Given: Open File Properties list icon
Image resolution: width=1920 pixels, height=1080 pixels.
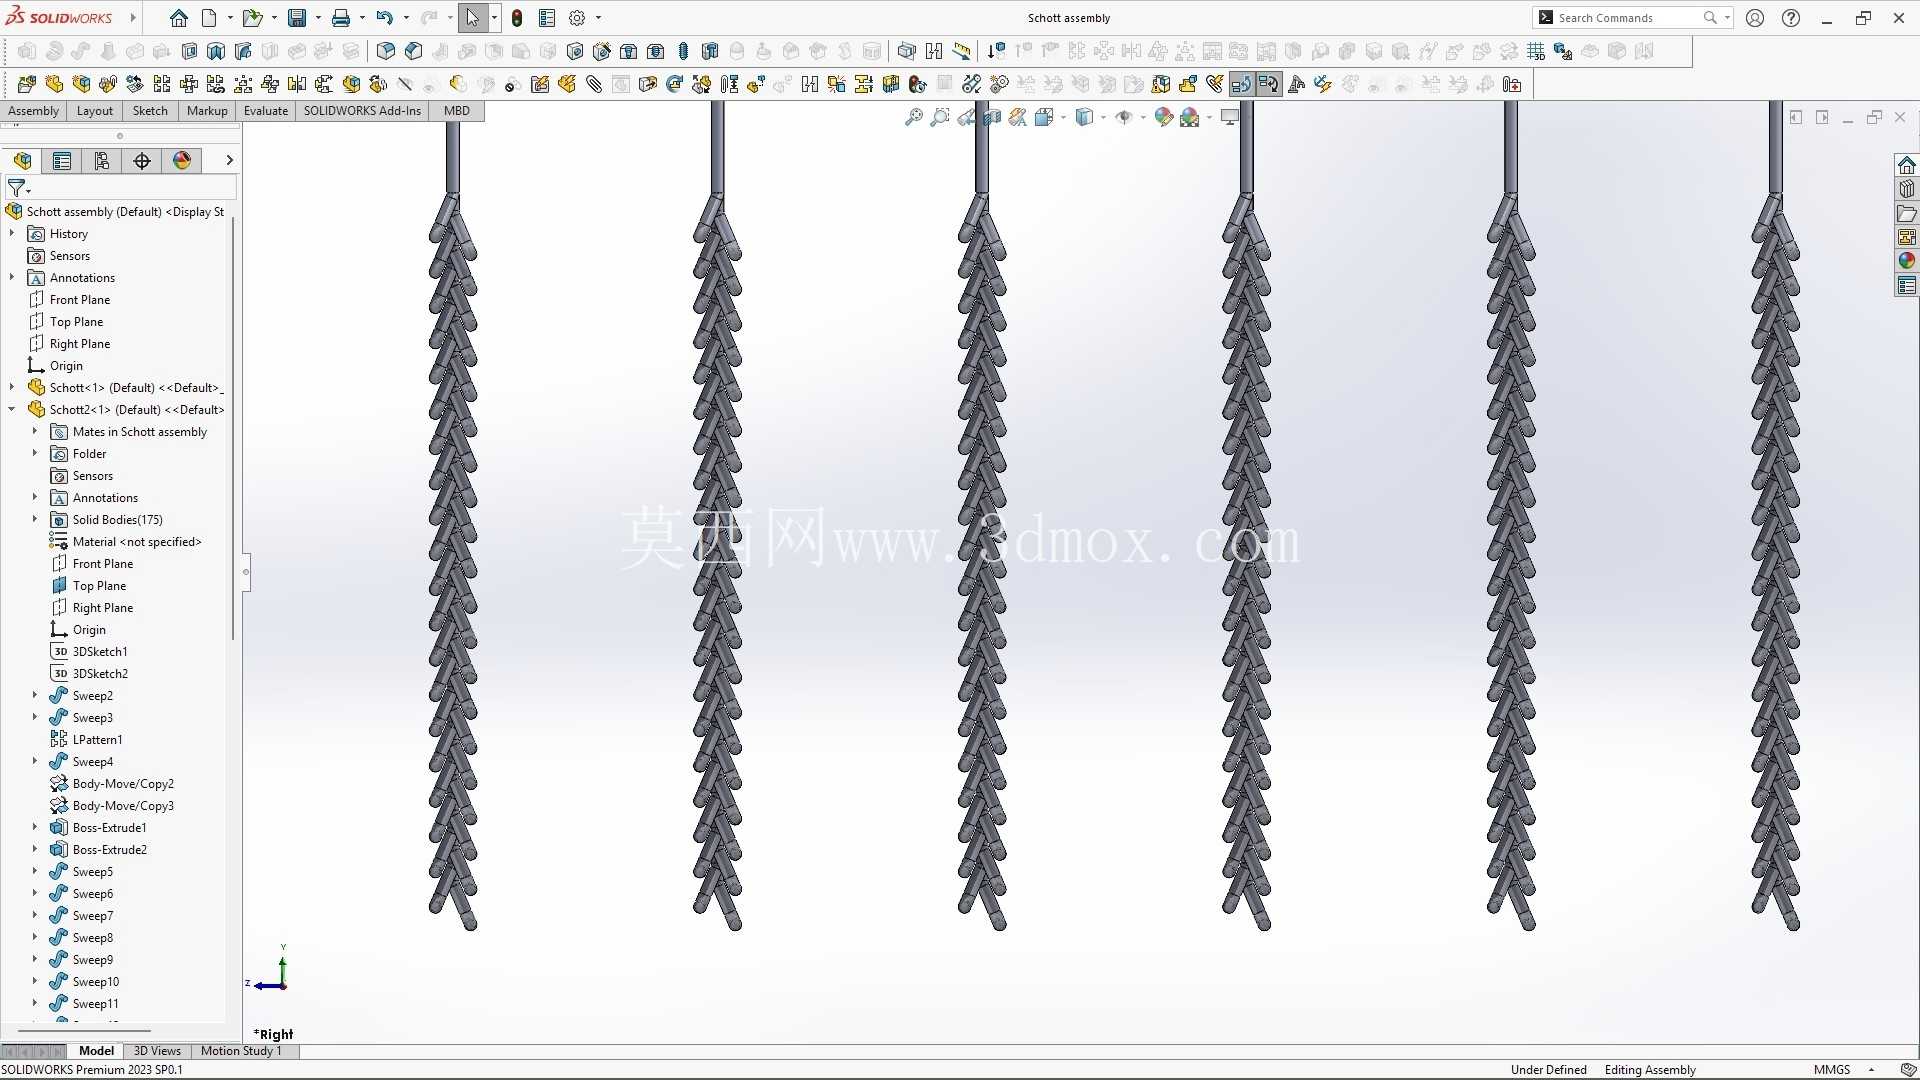Looking at the screenshot, I should pyautogui.click(x=547, y=18).
